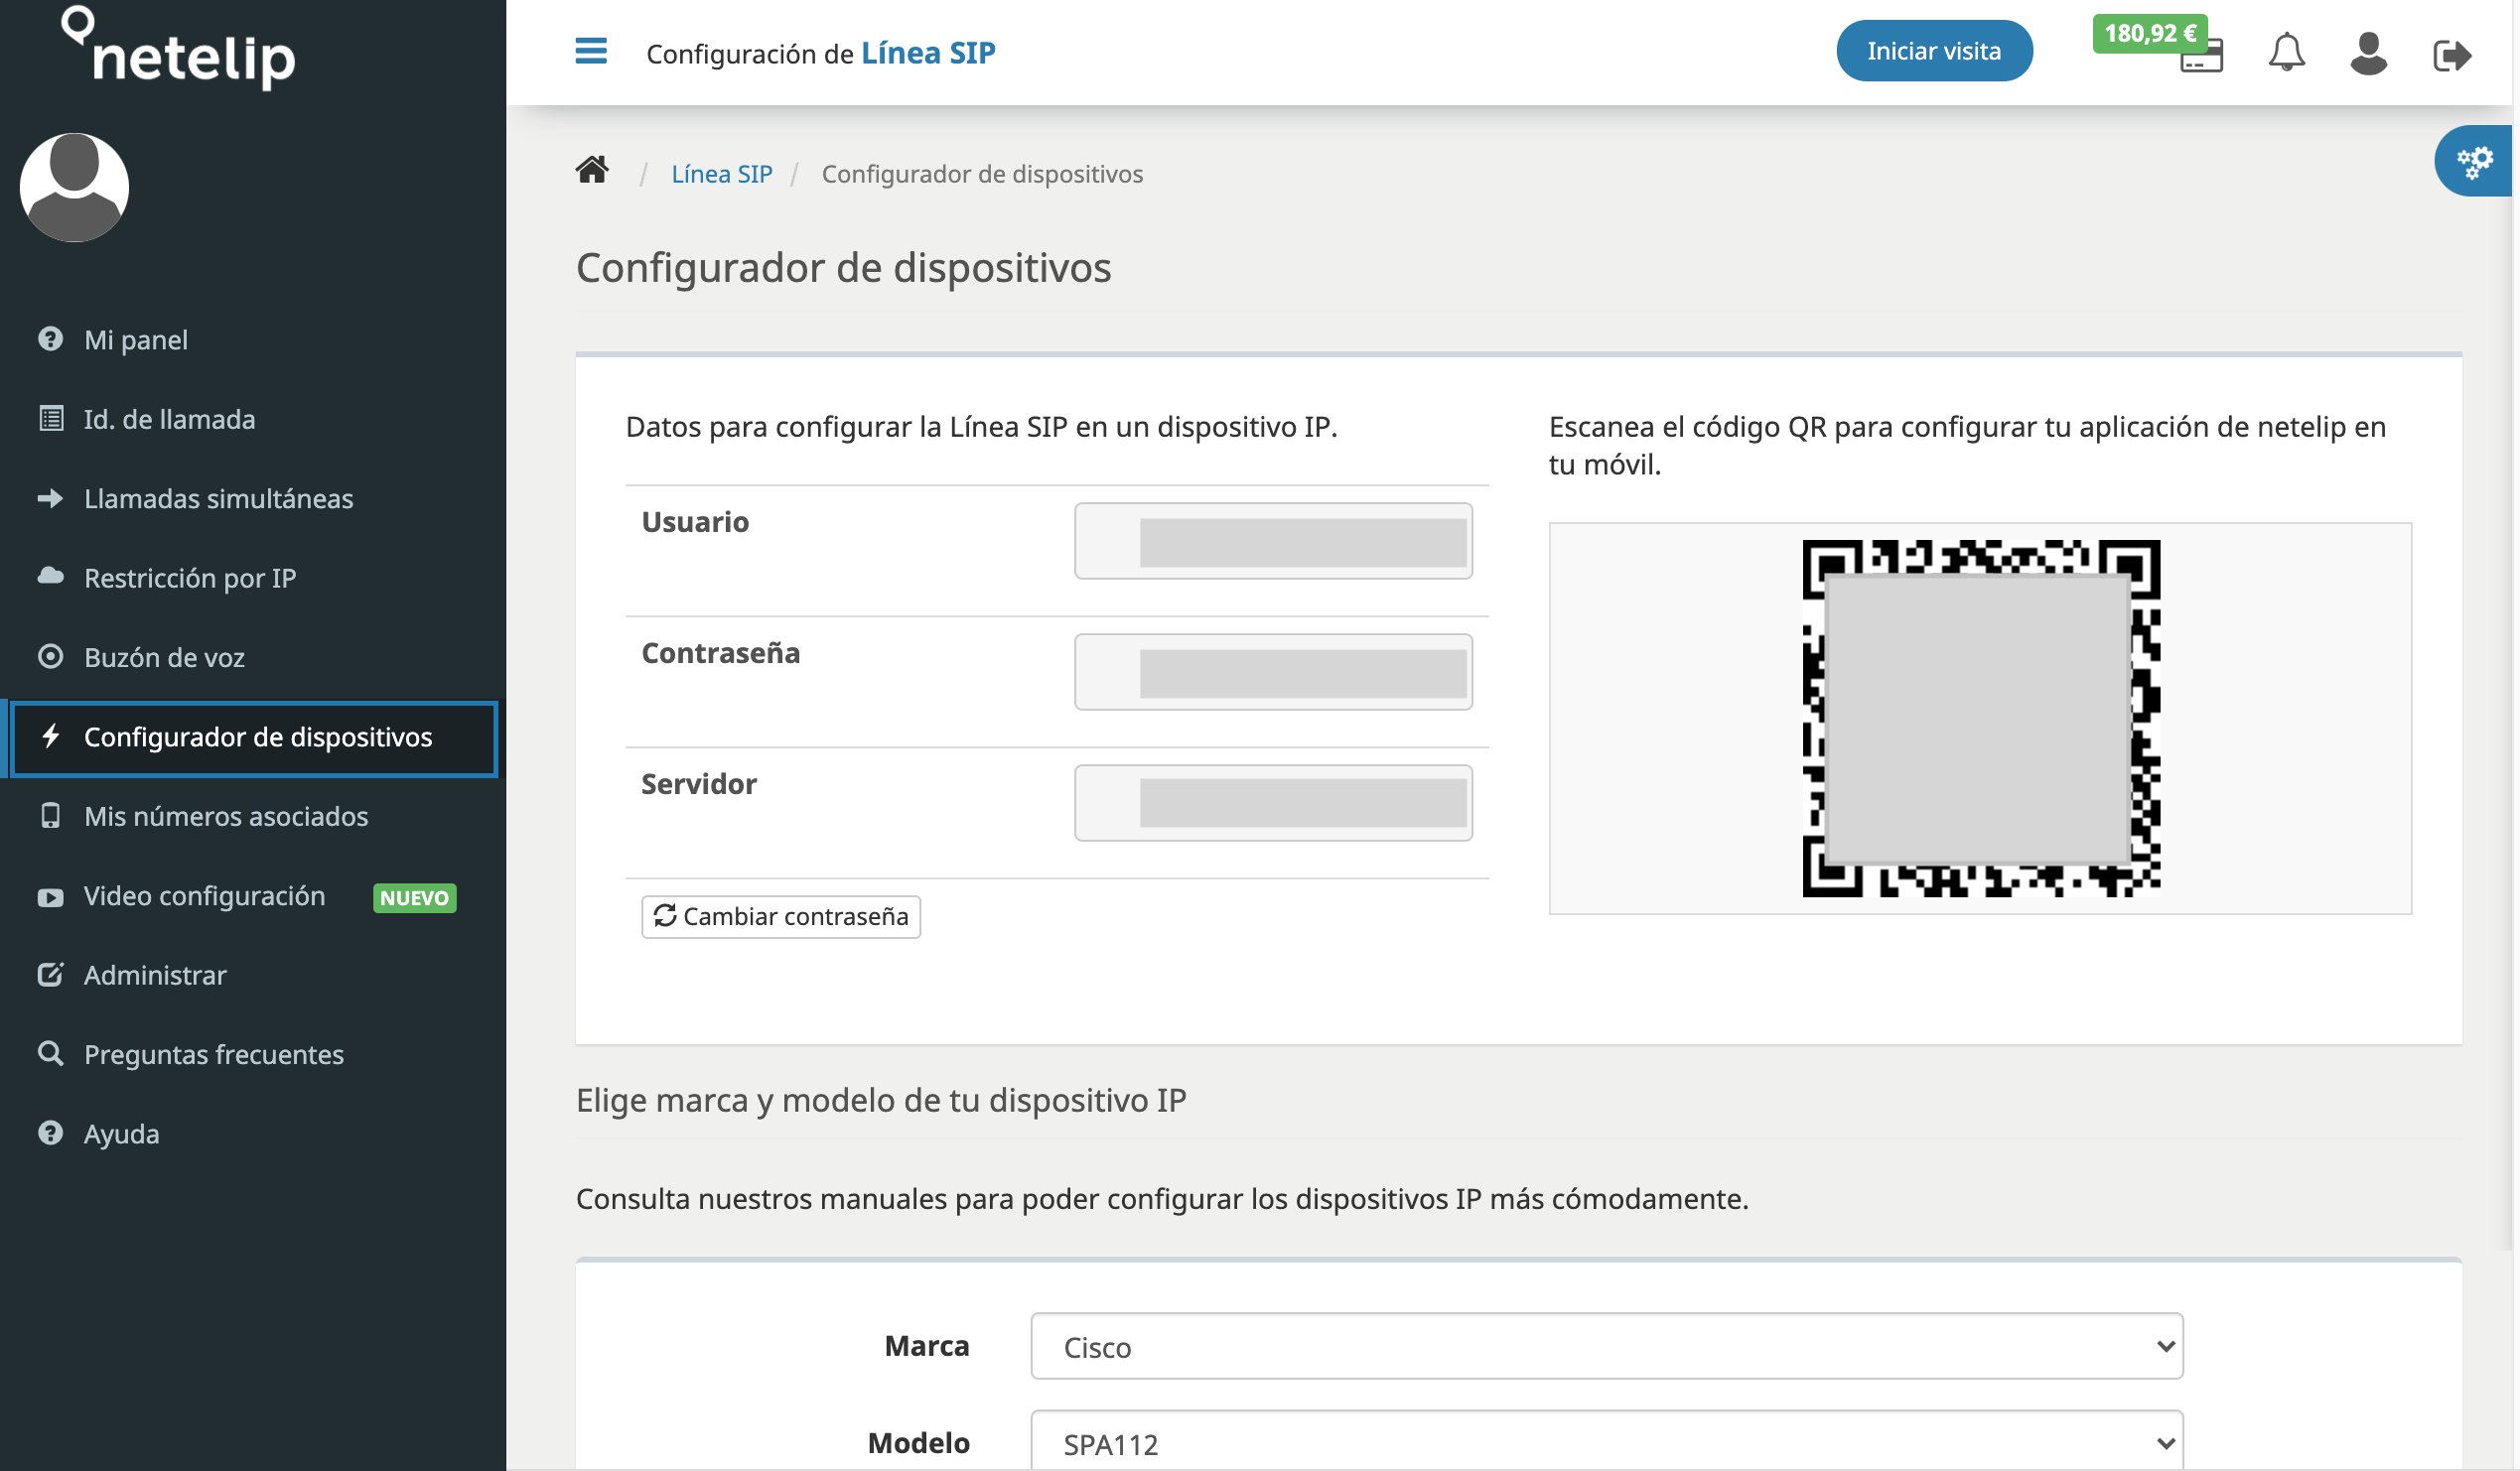
Task: Open the notifications bell
Action: (2288, 52)
